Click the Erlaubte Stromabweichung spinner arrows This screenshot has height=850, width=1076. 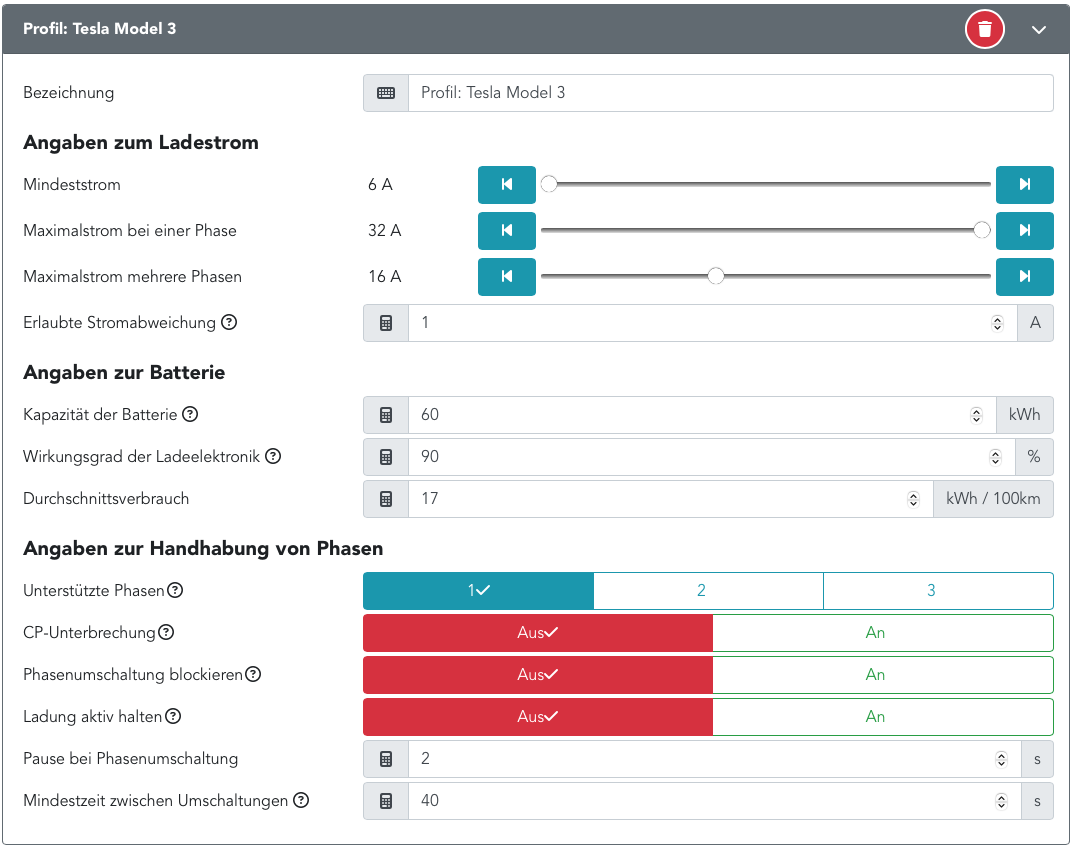click(x=997, y=323)
